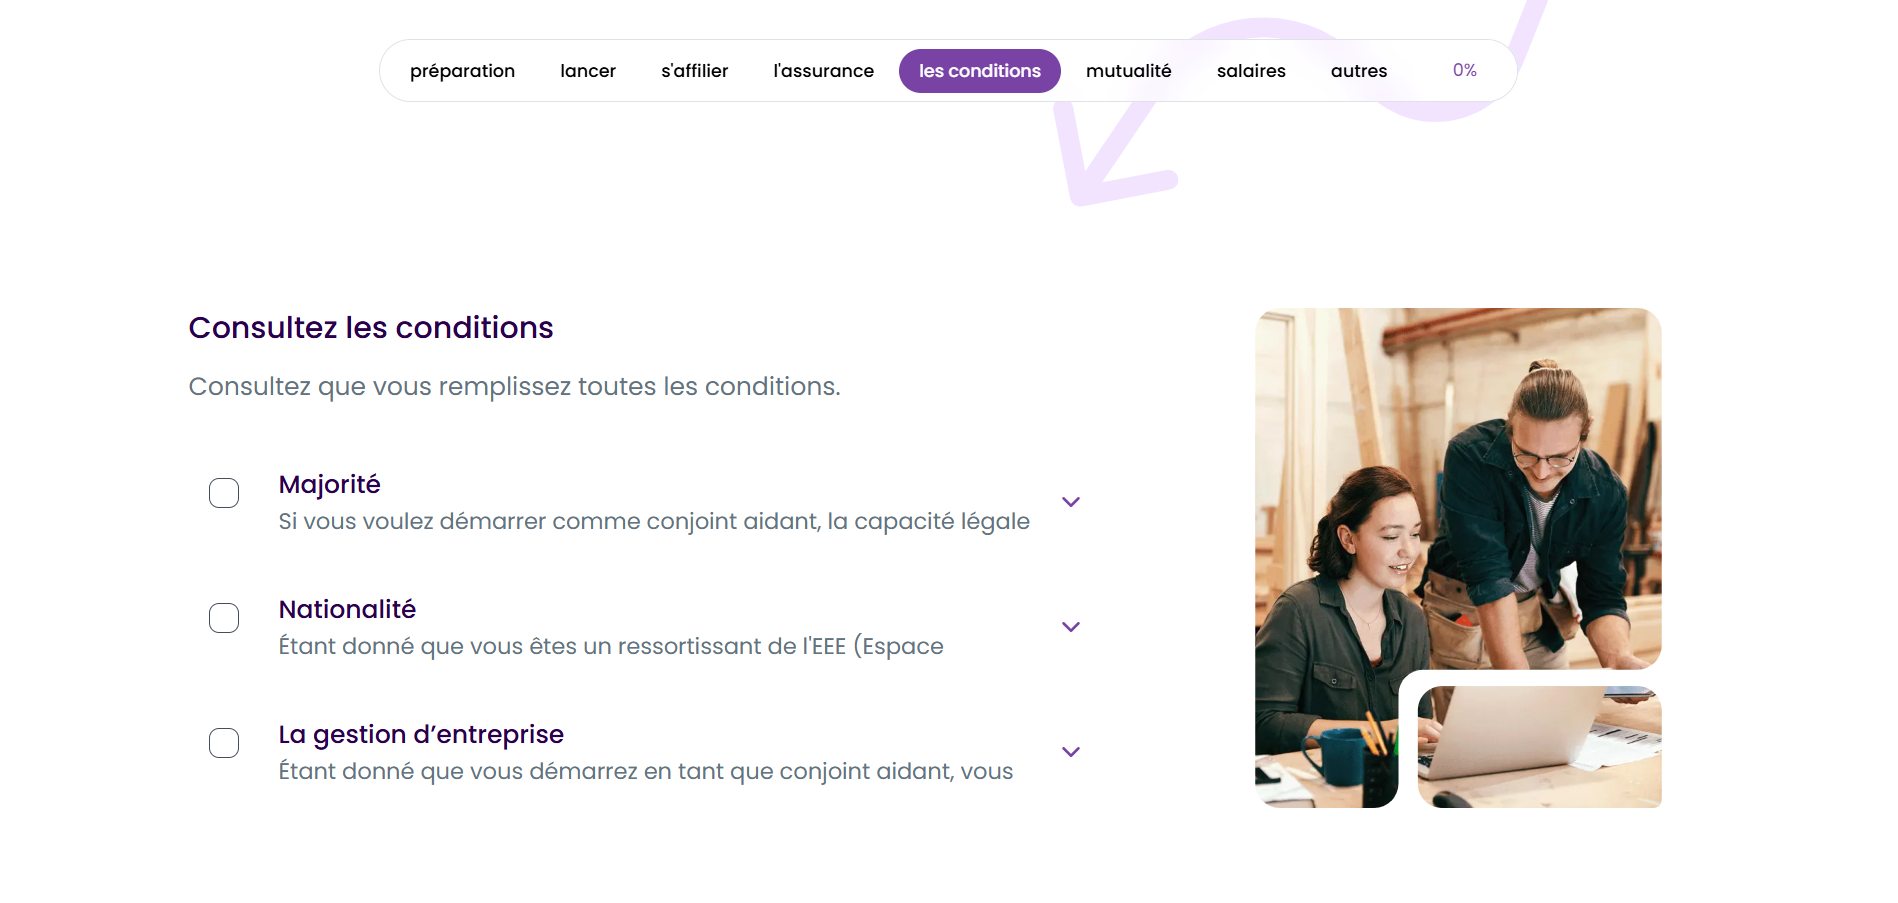Expand the Nationalité condition details

1070,626
